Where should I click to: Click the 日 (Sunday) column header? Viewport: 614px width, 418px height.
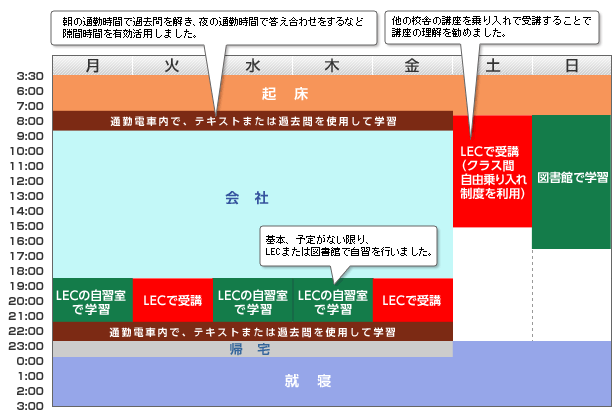tap(572, 65)
